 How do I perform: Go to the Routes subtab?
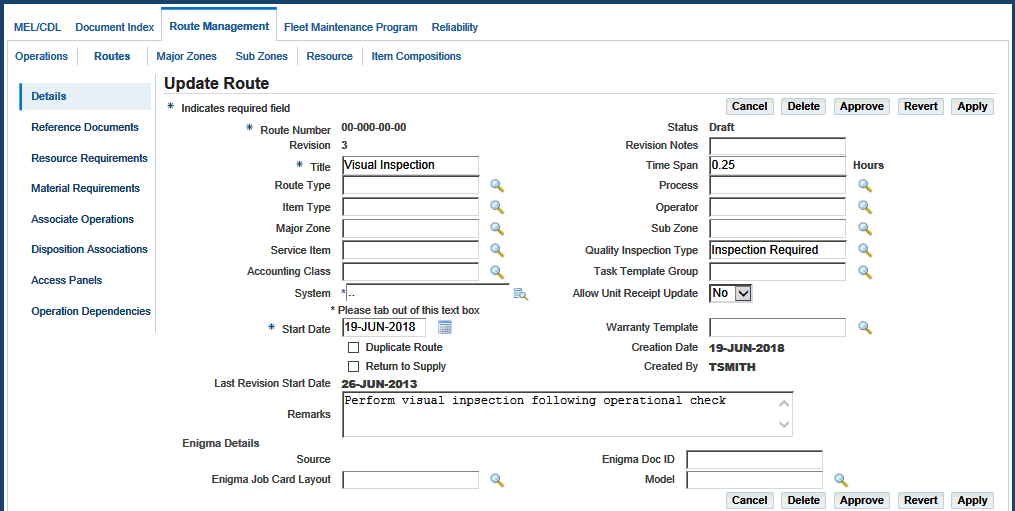112,56
